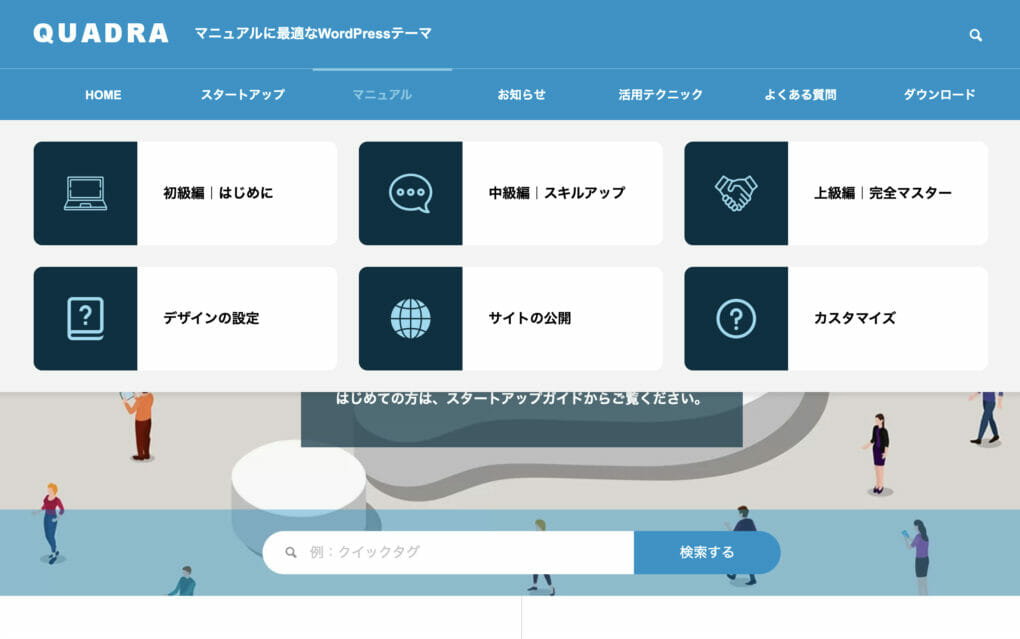Click the magnifier icon inside the search bar

289,551
